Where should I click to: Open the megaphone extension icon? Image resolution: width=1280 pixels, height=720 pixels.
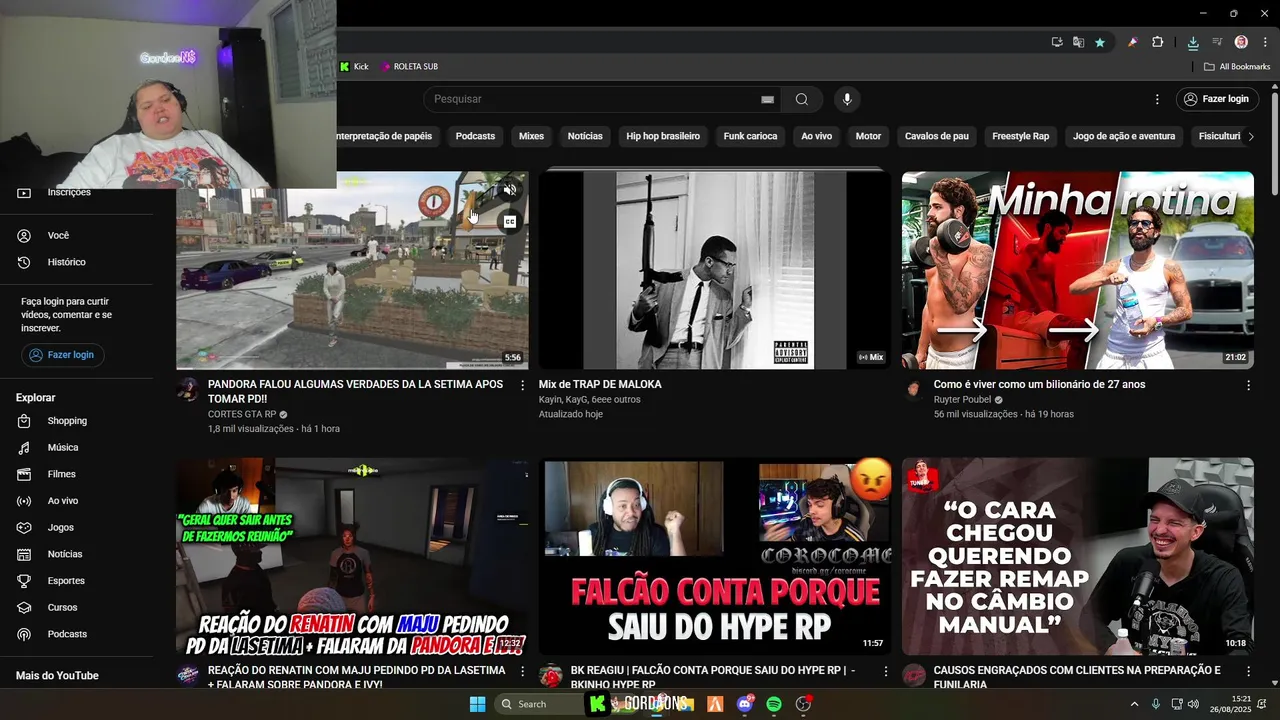click(x=1133, y=42)
